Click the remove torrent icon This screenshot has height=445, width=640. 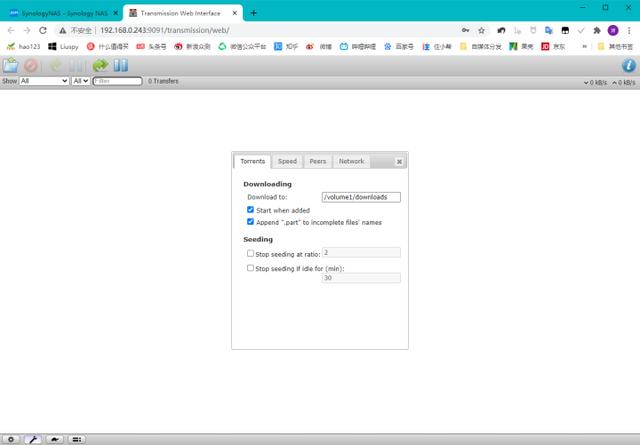pyautogui.click(x=31, y=65)
